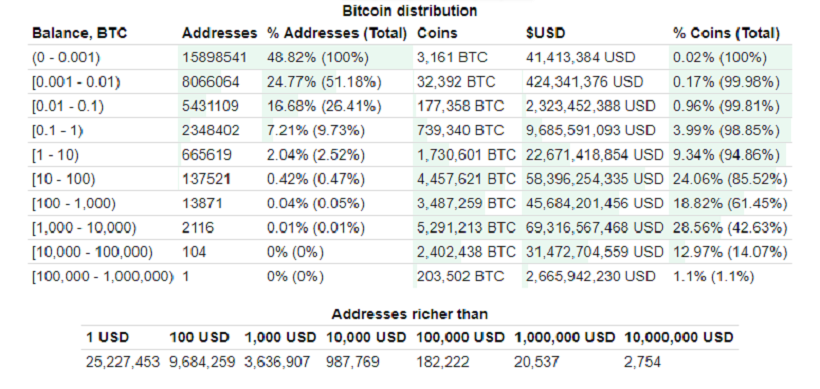The width and height of the screenshot is (820, 389).
Task: Click the "$USD" column header
Action: pyautogui.click(x=545, y=33)
